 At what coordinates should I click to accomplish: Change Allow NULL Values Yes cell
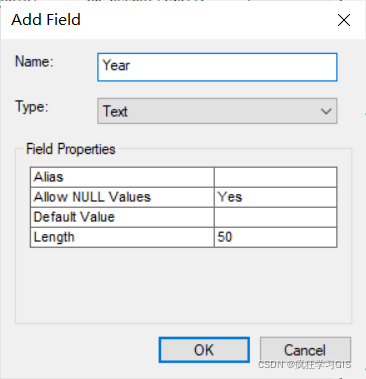[275, 197]
